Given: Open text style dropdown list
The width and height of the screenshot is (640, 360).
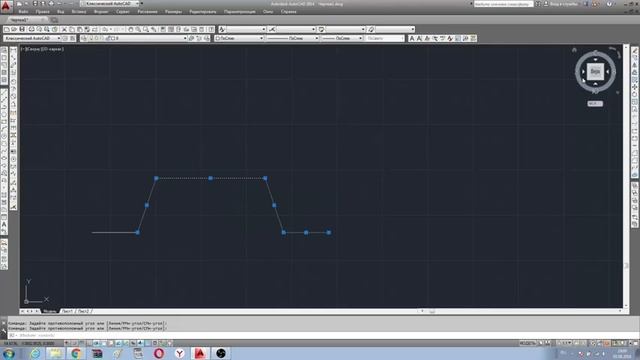Looking at the screenshot, I should 246,29.
